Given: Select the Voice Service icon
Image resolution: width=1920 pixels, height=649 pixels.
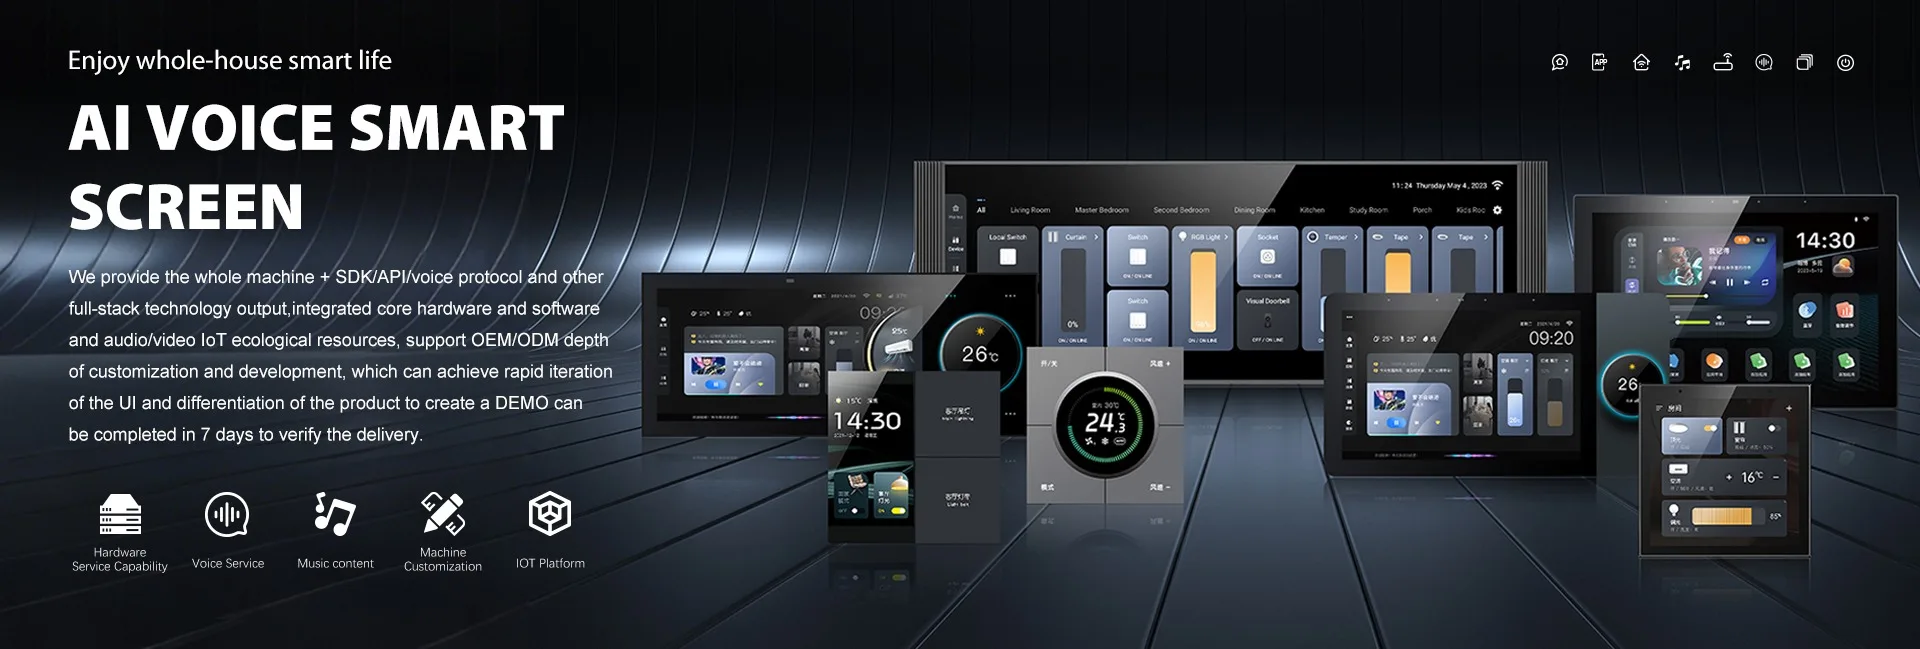Looking at the screenshot, I should click(x=227, y=514).
